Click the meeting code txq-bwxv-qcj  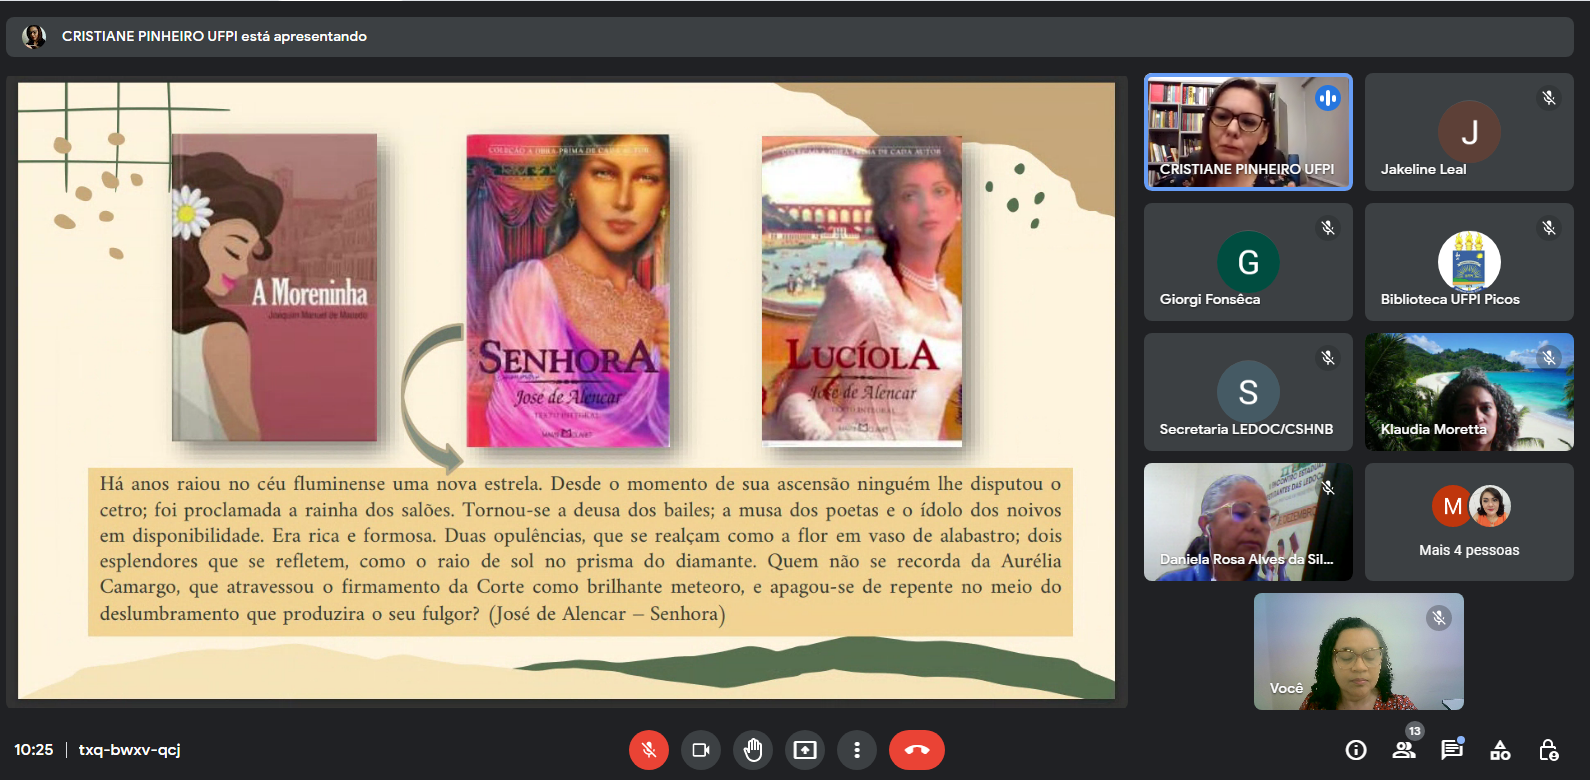[x=130, y=750]
